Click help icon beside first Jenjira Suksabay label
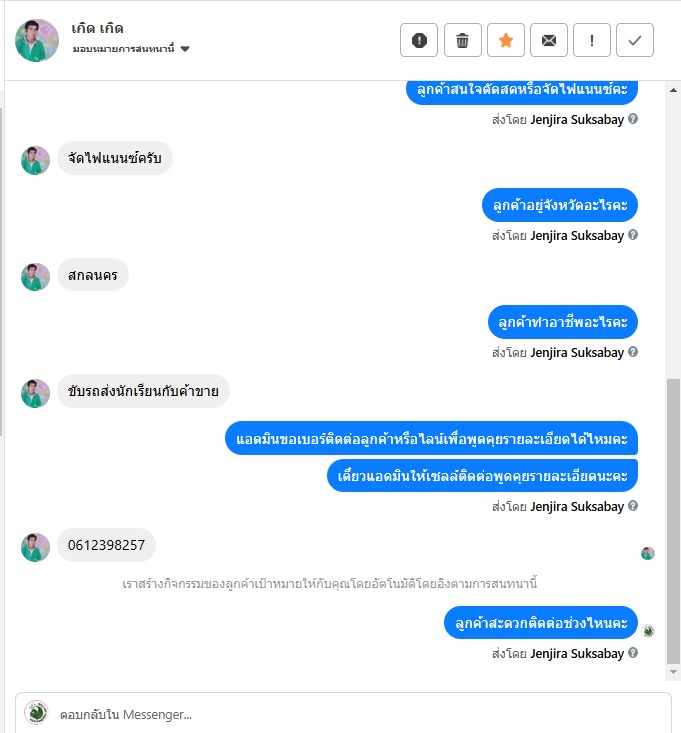The height and width of the screenshot is (733, 681). (x=633, y=119)
